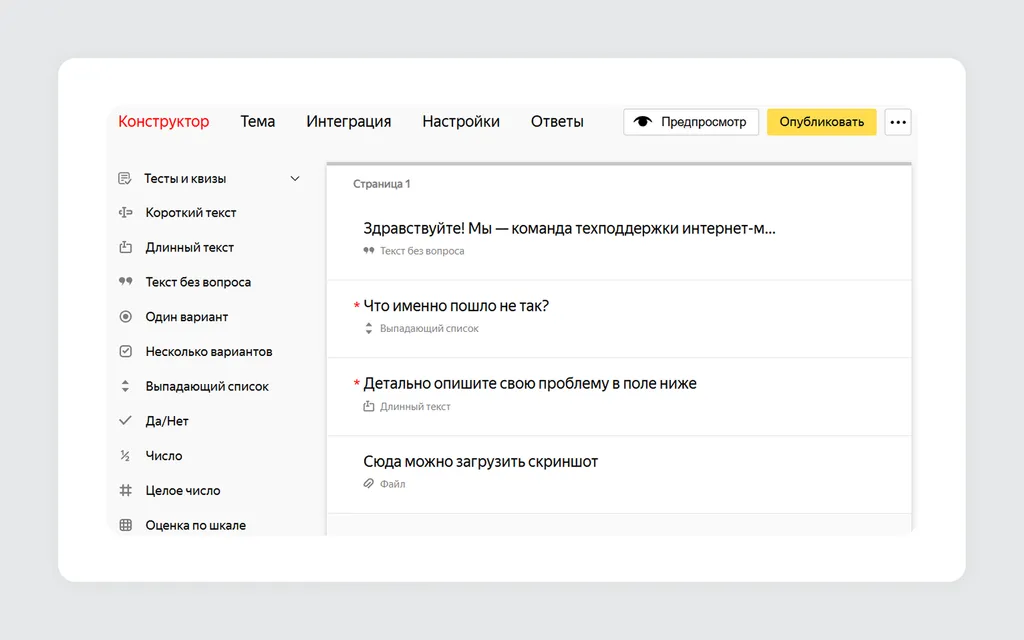This screenshot has width=1024, height=640.
Task: Click the Число fraction icon
Action: point(125,456)
